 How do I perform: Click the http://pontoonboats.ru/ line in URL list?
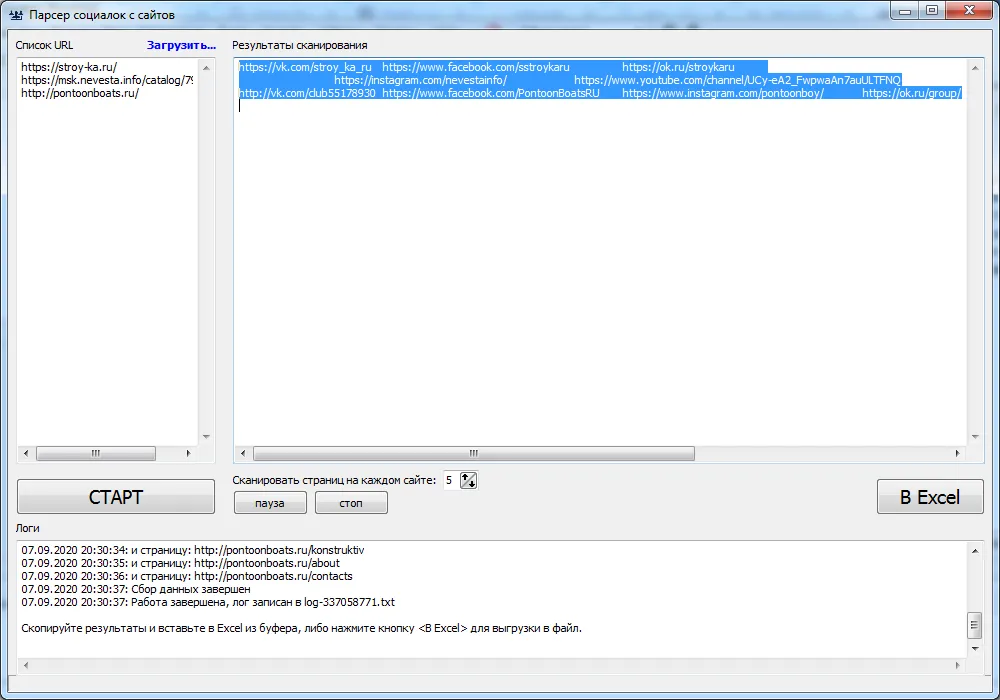[x=80, y=93]
